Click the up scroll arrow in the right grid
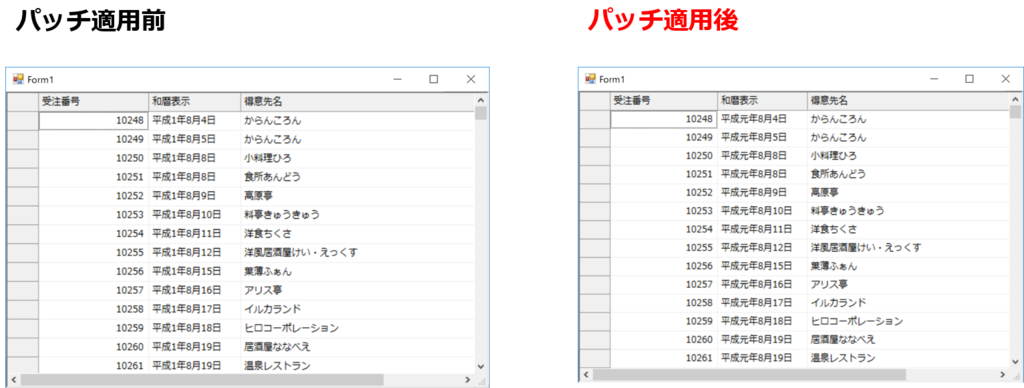This screenshot has width=1024, height=388. [x=1016, y=99]
